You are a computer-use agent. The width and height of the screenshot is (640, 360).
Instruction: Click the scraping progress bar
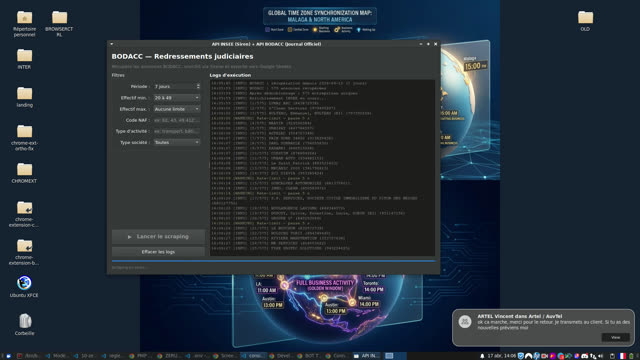point(273,260)
